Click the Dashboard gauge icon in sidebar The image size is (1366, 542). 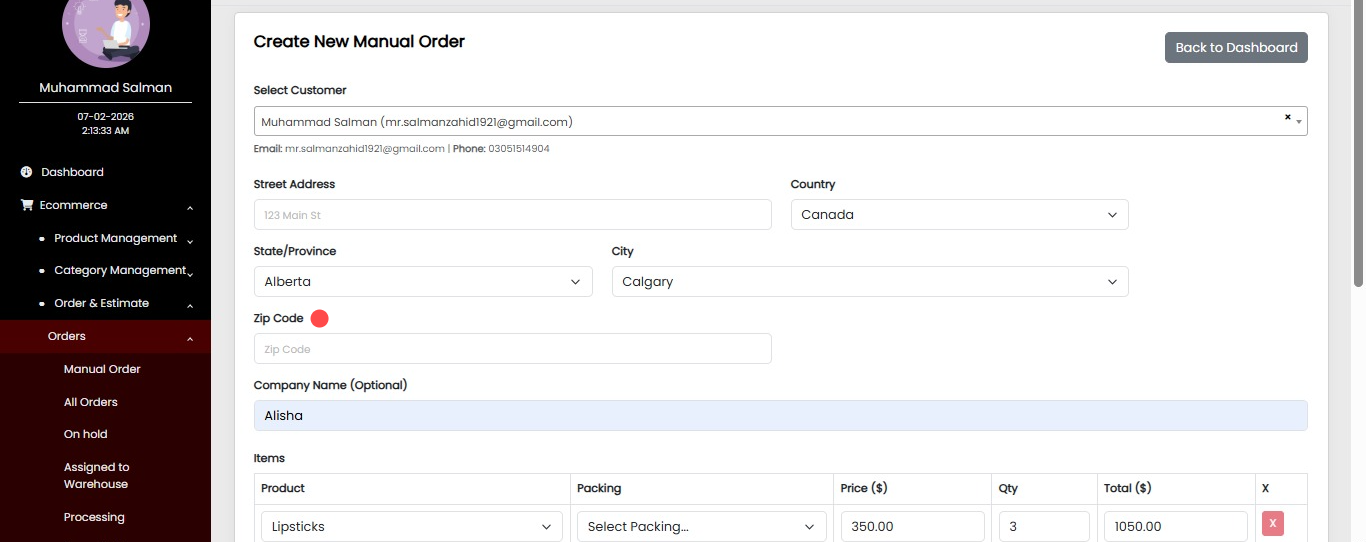pos(27,172)
